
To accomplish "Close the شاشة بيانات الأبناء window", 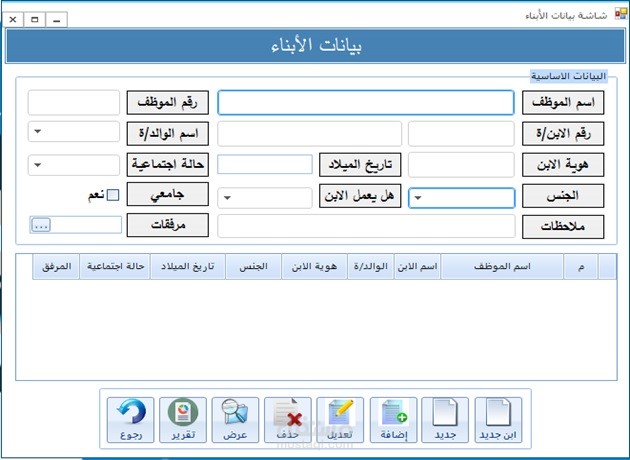I will coord(13,19).
